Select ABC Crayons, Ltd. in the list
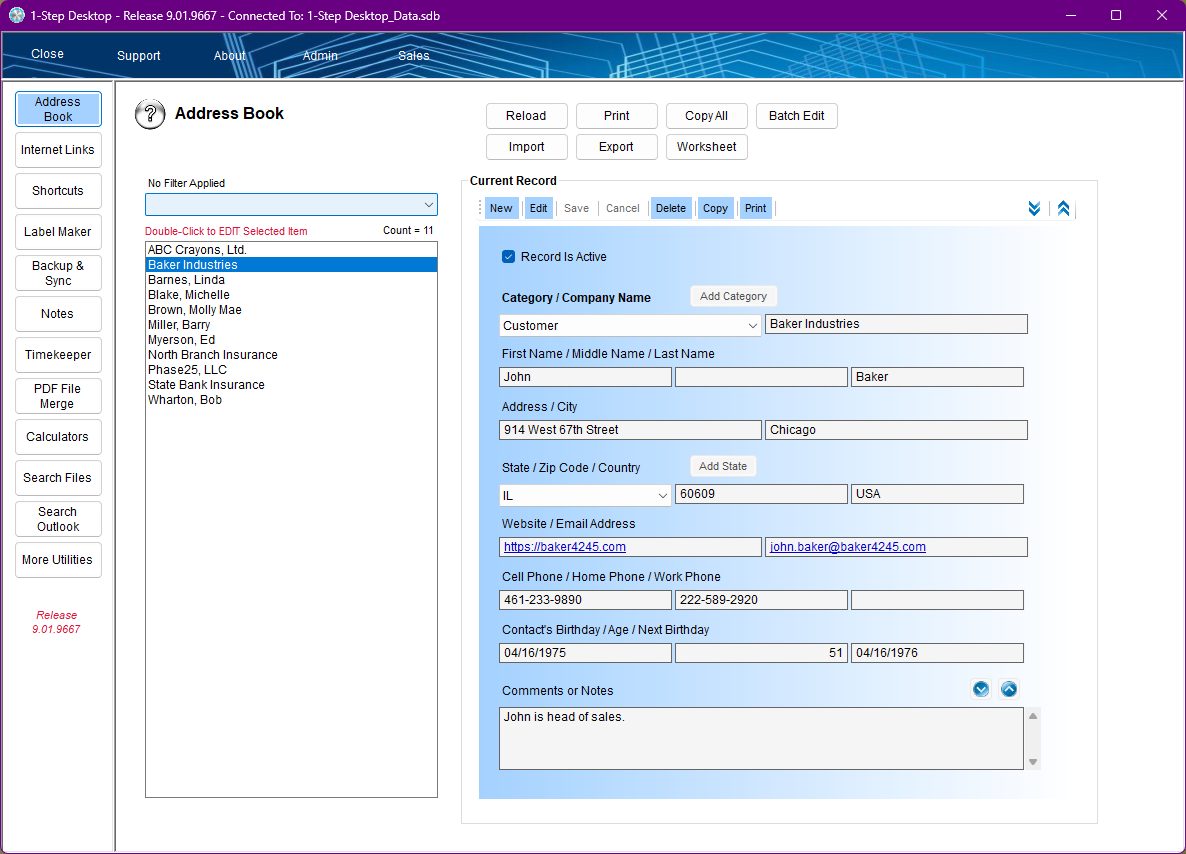 point(291,250)
